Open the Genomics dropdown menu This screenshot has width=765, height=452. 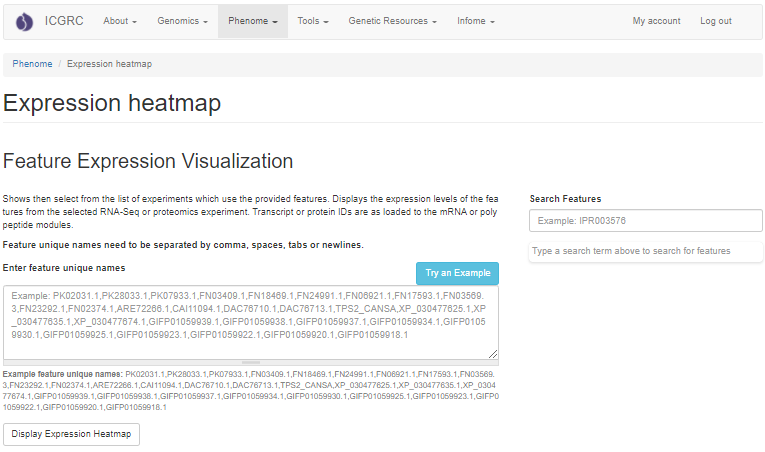click(x=183, y=21)
